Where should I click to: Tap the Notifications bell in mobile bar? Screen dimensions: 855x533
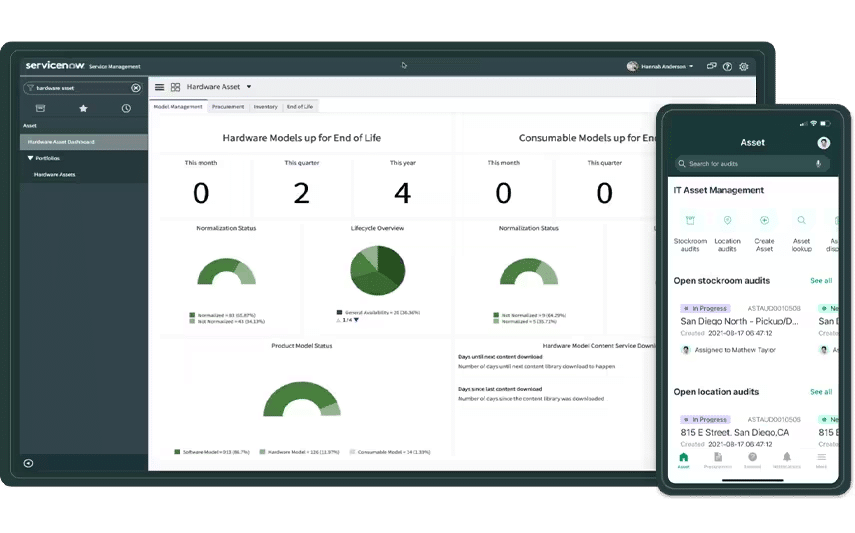coord(786,460)
